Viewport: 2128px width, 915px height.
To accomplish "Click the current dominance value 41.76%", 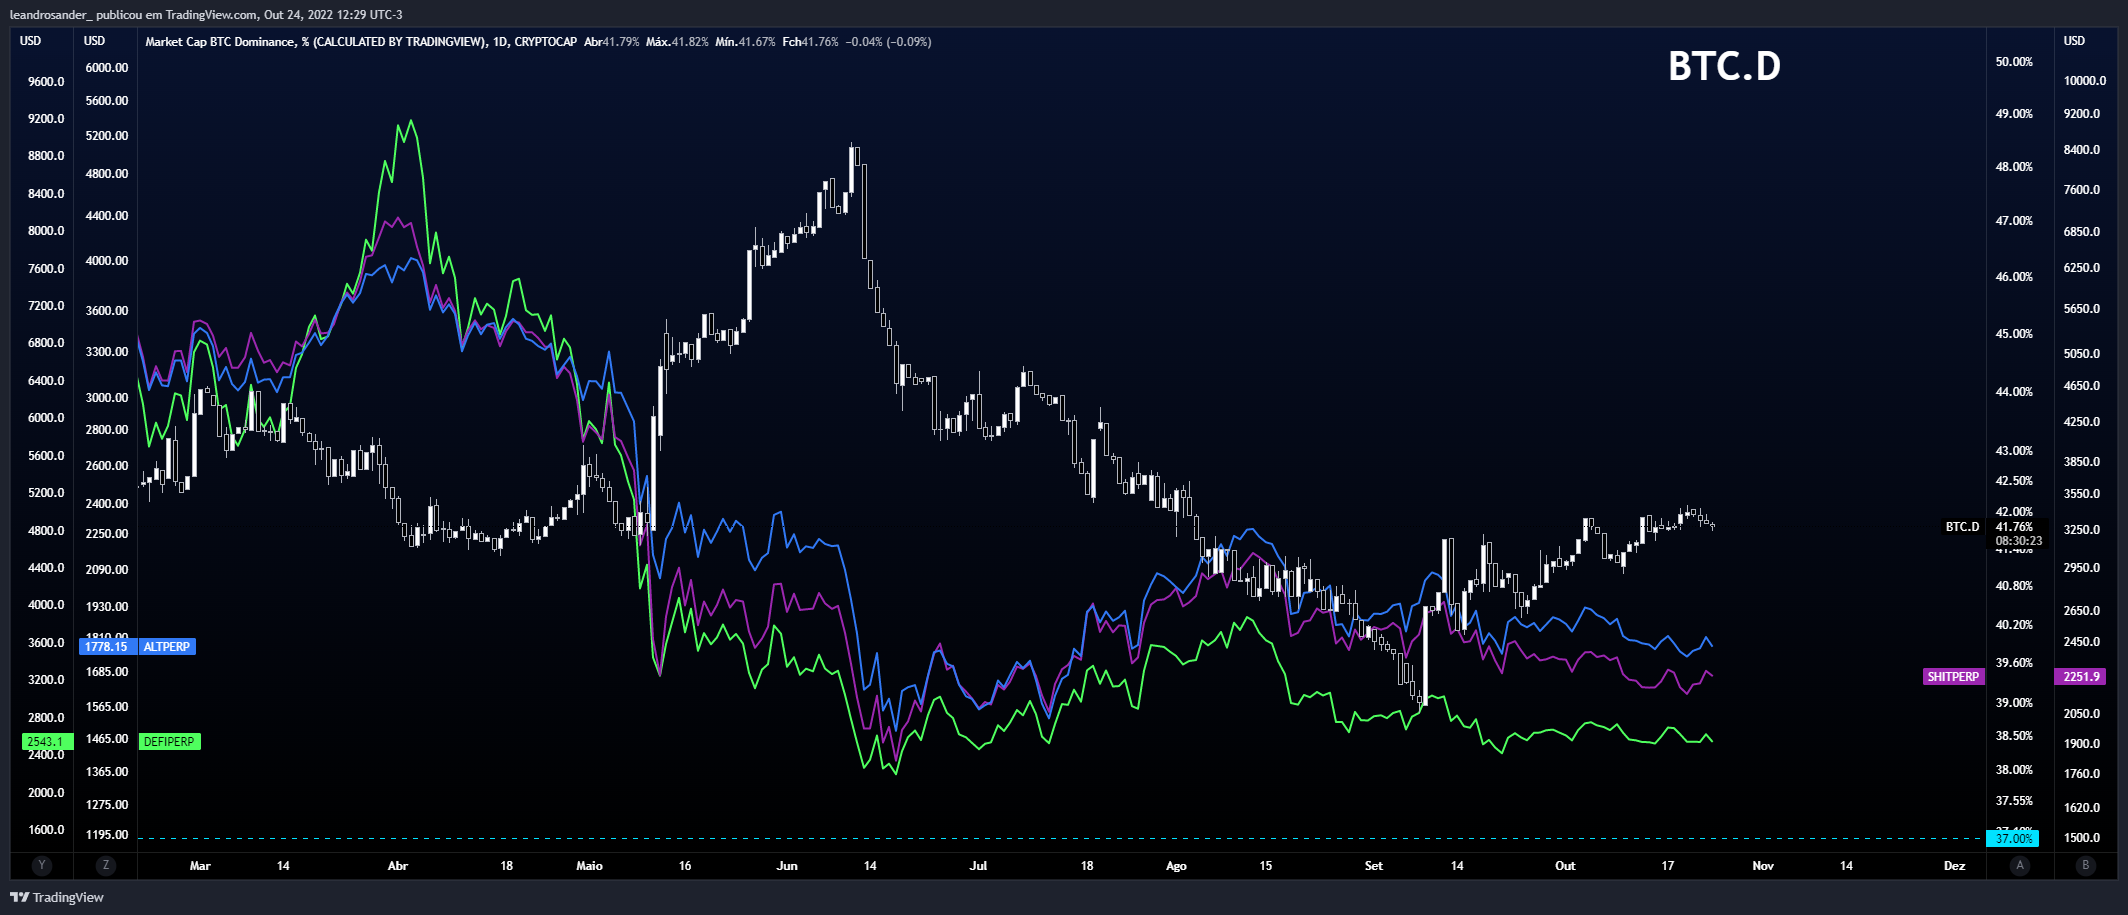I will [2014, 527].
